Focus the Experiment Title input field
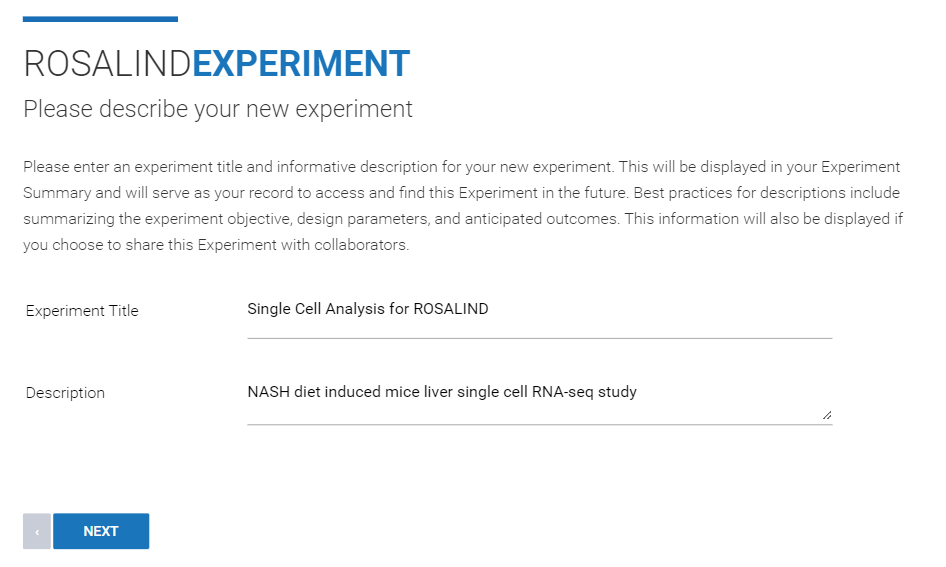The image size is (946, 567). [539, 317]
